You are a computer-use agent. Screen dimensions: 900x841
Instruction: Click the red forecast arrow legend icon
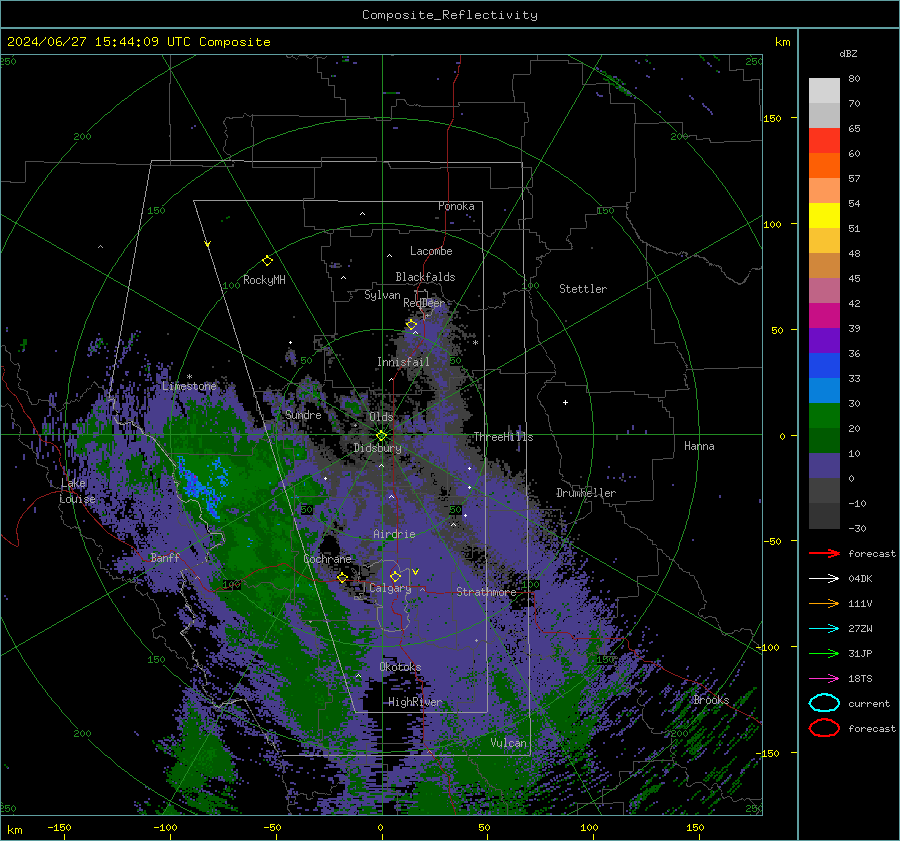click(x=824, y=553)
